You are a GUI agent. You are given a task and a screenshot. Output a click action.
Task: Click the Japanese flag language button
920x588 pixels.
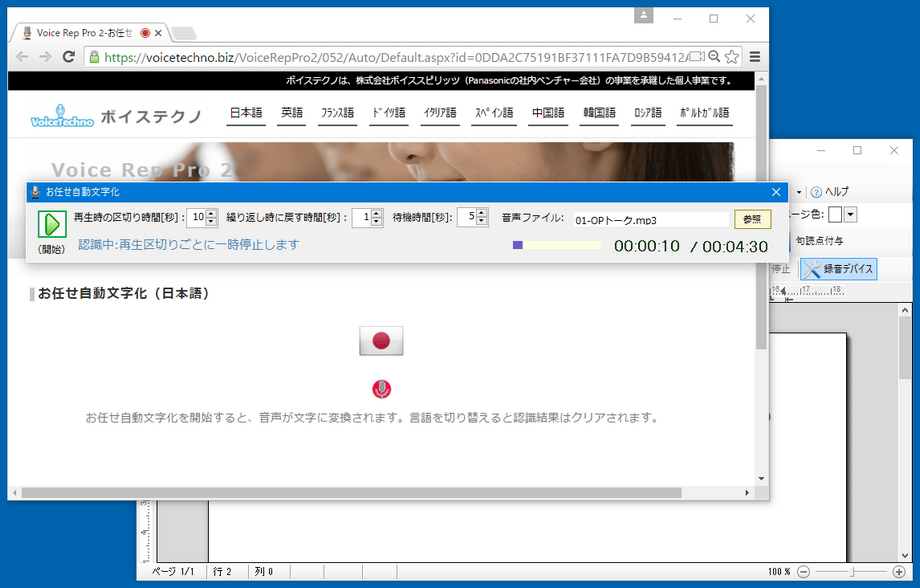381,340
